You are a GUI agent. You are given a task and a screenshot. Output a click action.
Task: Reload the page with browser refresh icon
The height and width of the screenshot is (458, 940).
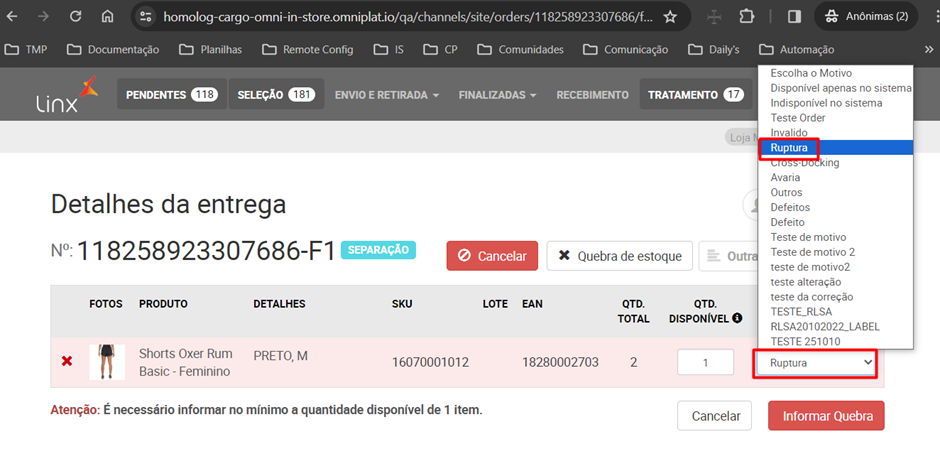(x=75, y=17)
